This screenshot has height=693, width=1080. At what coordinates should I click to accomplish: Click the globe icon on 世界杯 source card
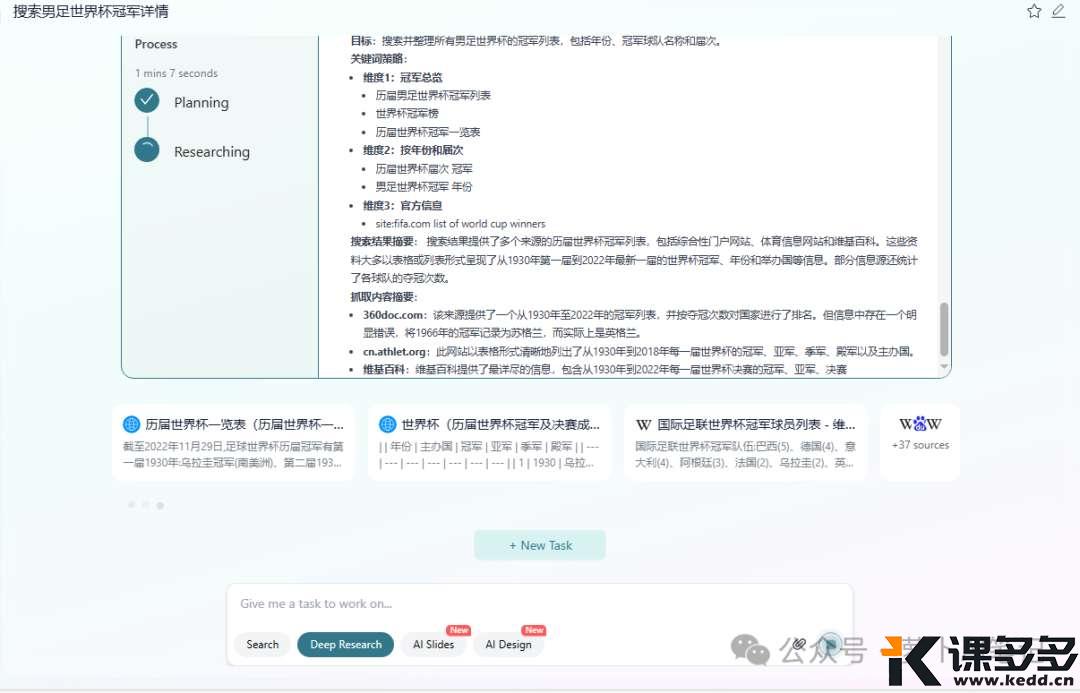click(388, 424)
